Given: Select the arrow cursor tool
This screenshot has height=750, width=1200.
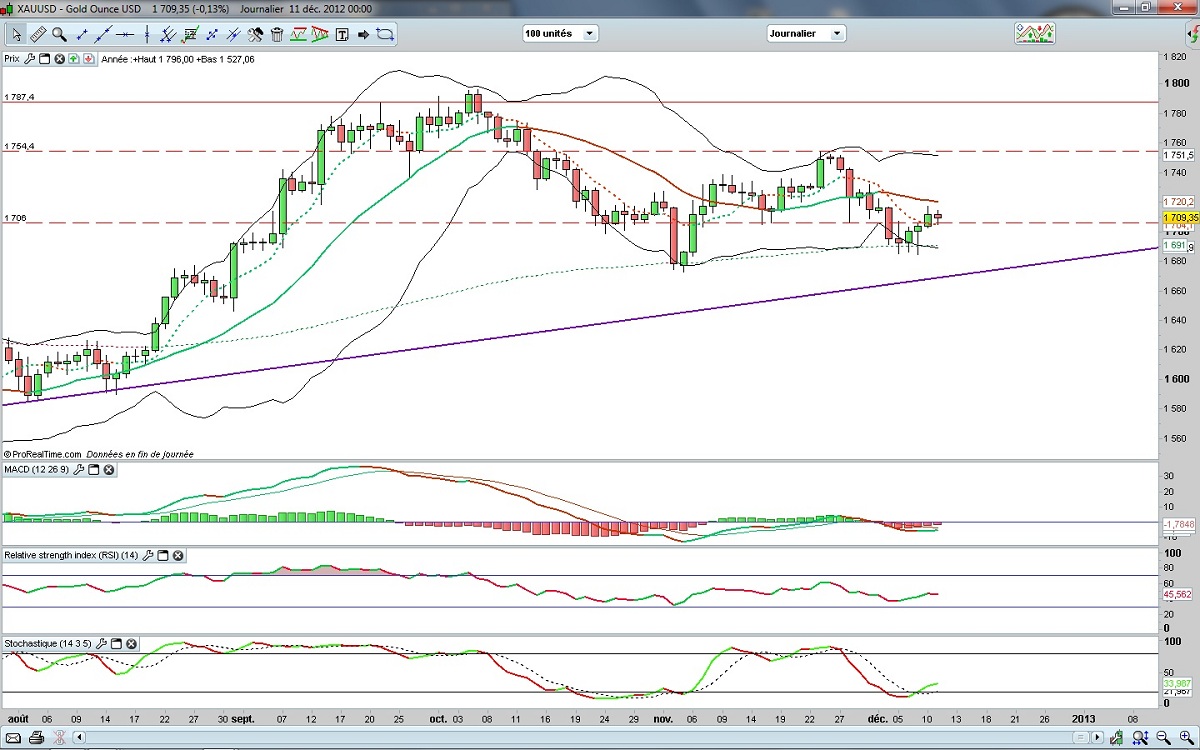Looking at the screenshot, I should [x=16, y=34].
